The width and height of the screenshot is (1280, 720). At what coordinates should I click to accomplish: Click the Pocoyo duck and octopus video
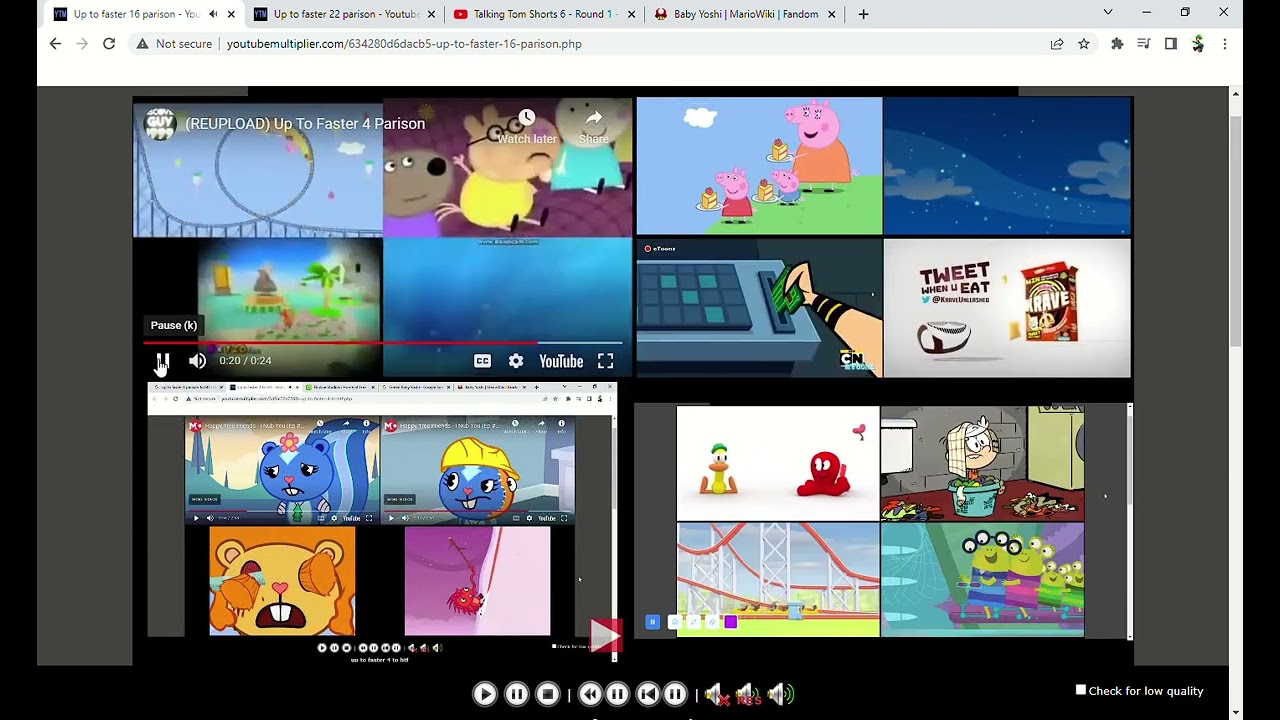tap(778, 464)
